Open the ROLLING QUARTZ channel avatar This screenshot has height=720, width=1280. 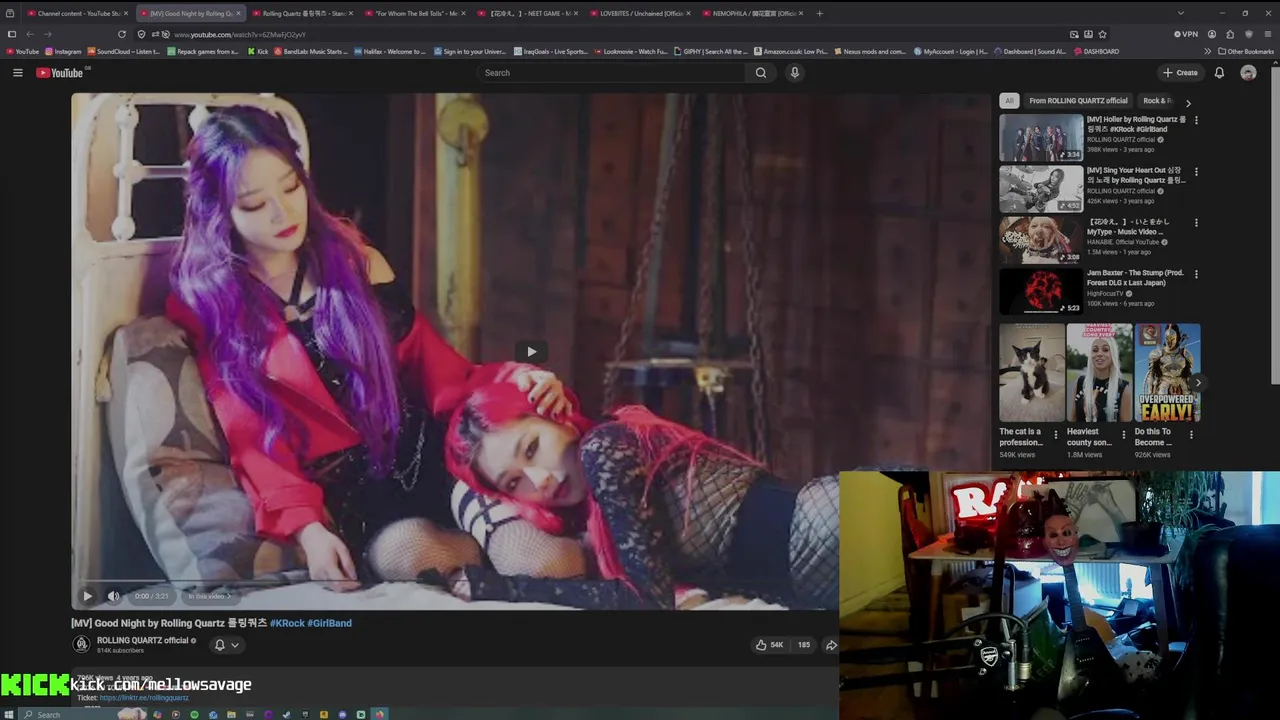click(x=81, y=645)
